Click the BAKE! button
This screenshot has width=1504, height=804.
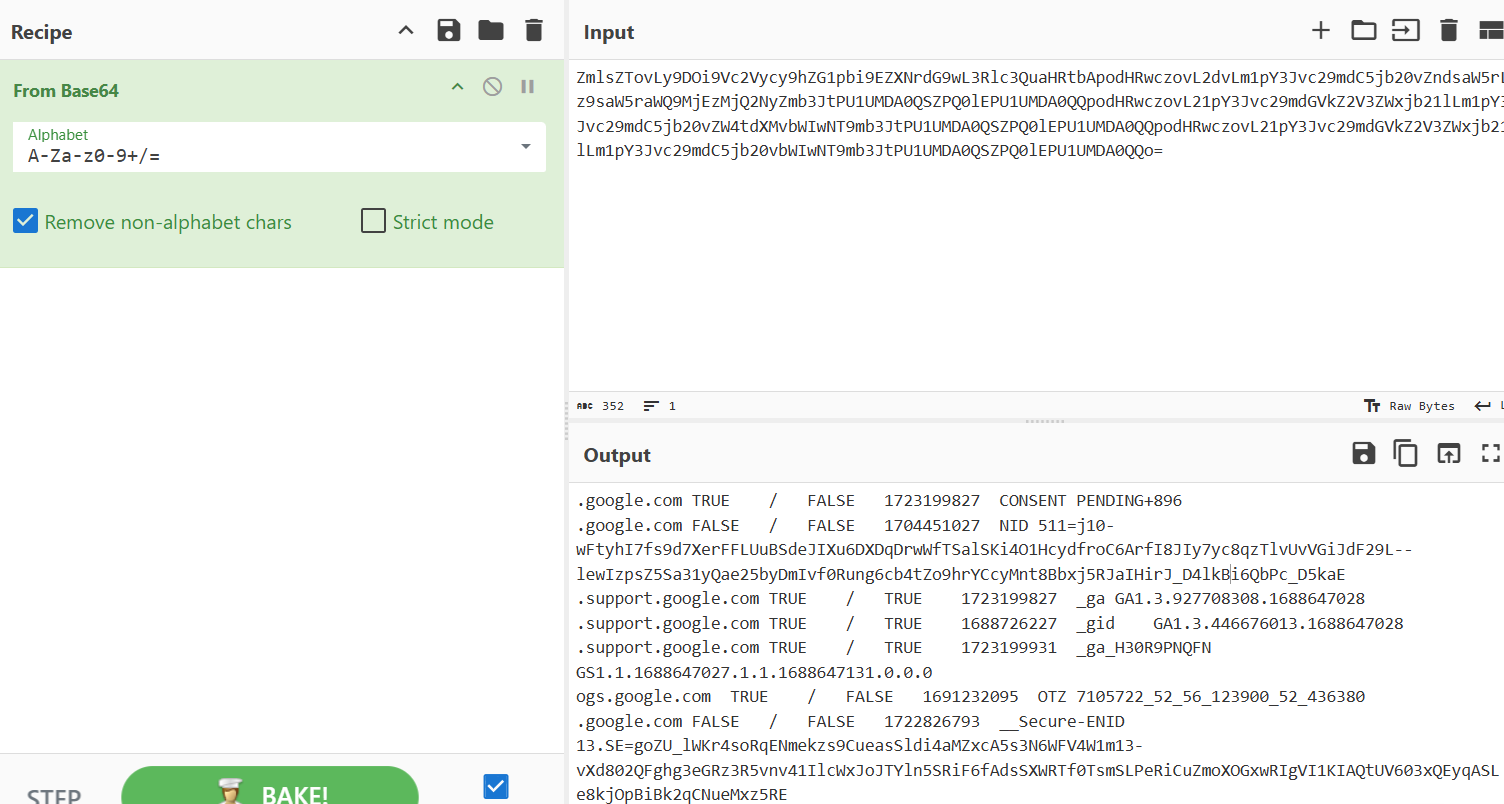pyautogui.click(x=269, y=786)
